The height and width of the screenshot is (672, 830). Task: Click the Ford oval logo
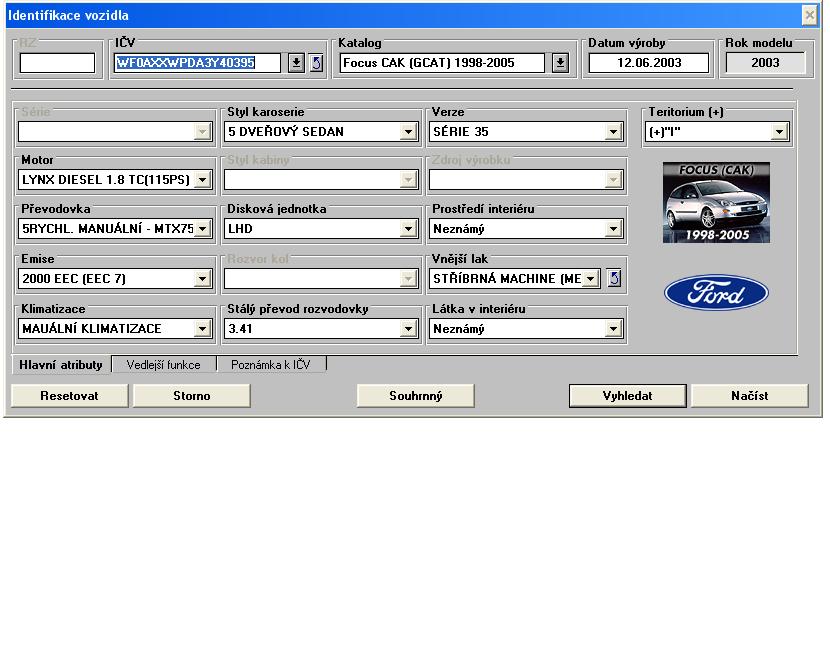(x=716, y=293)
